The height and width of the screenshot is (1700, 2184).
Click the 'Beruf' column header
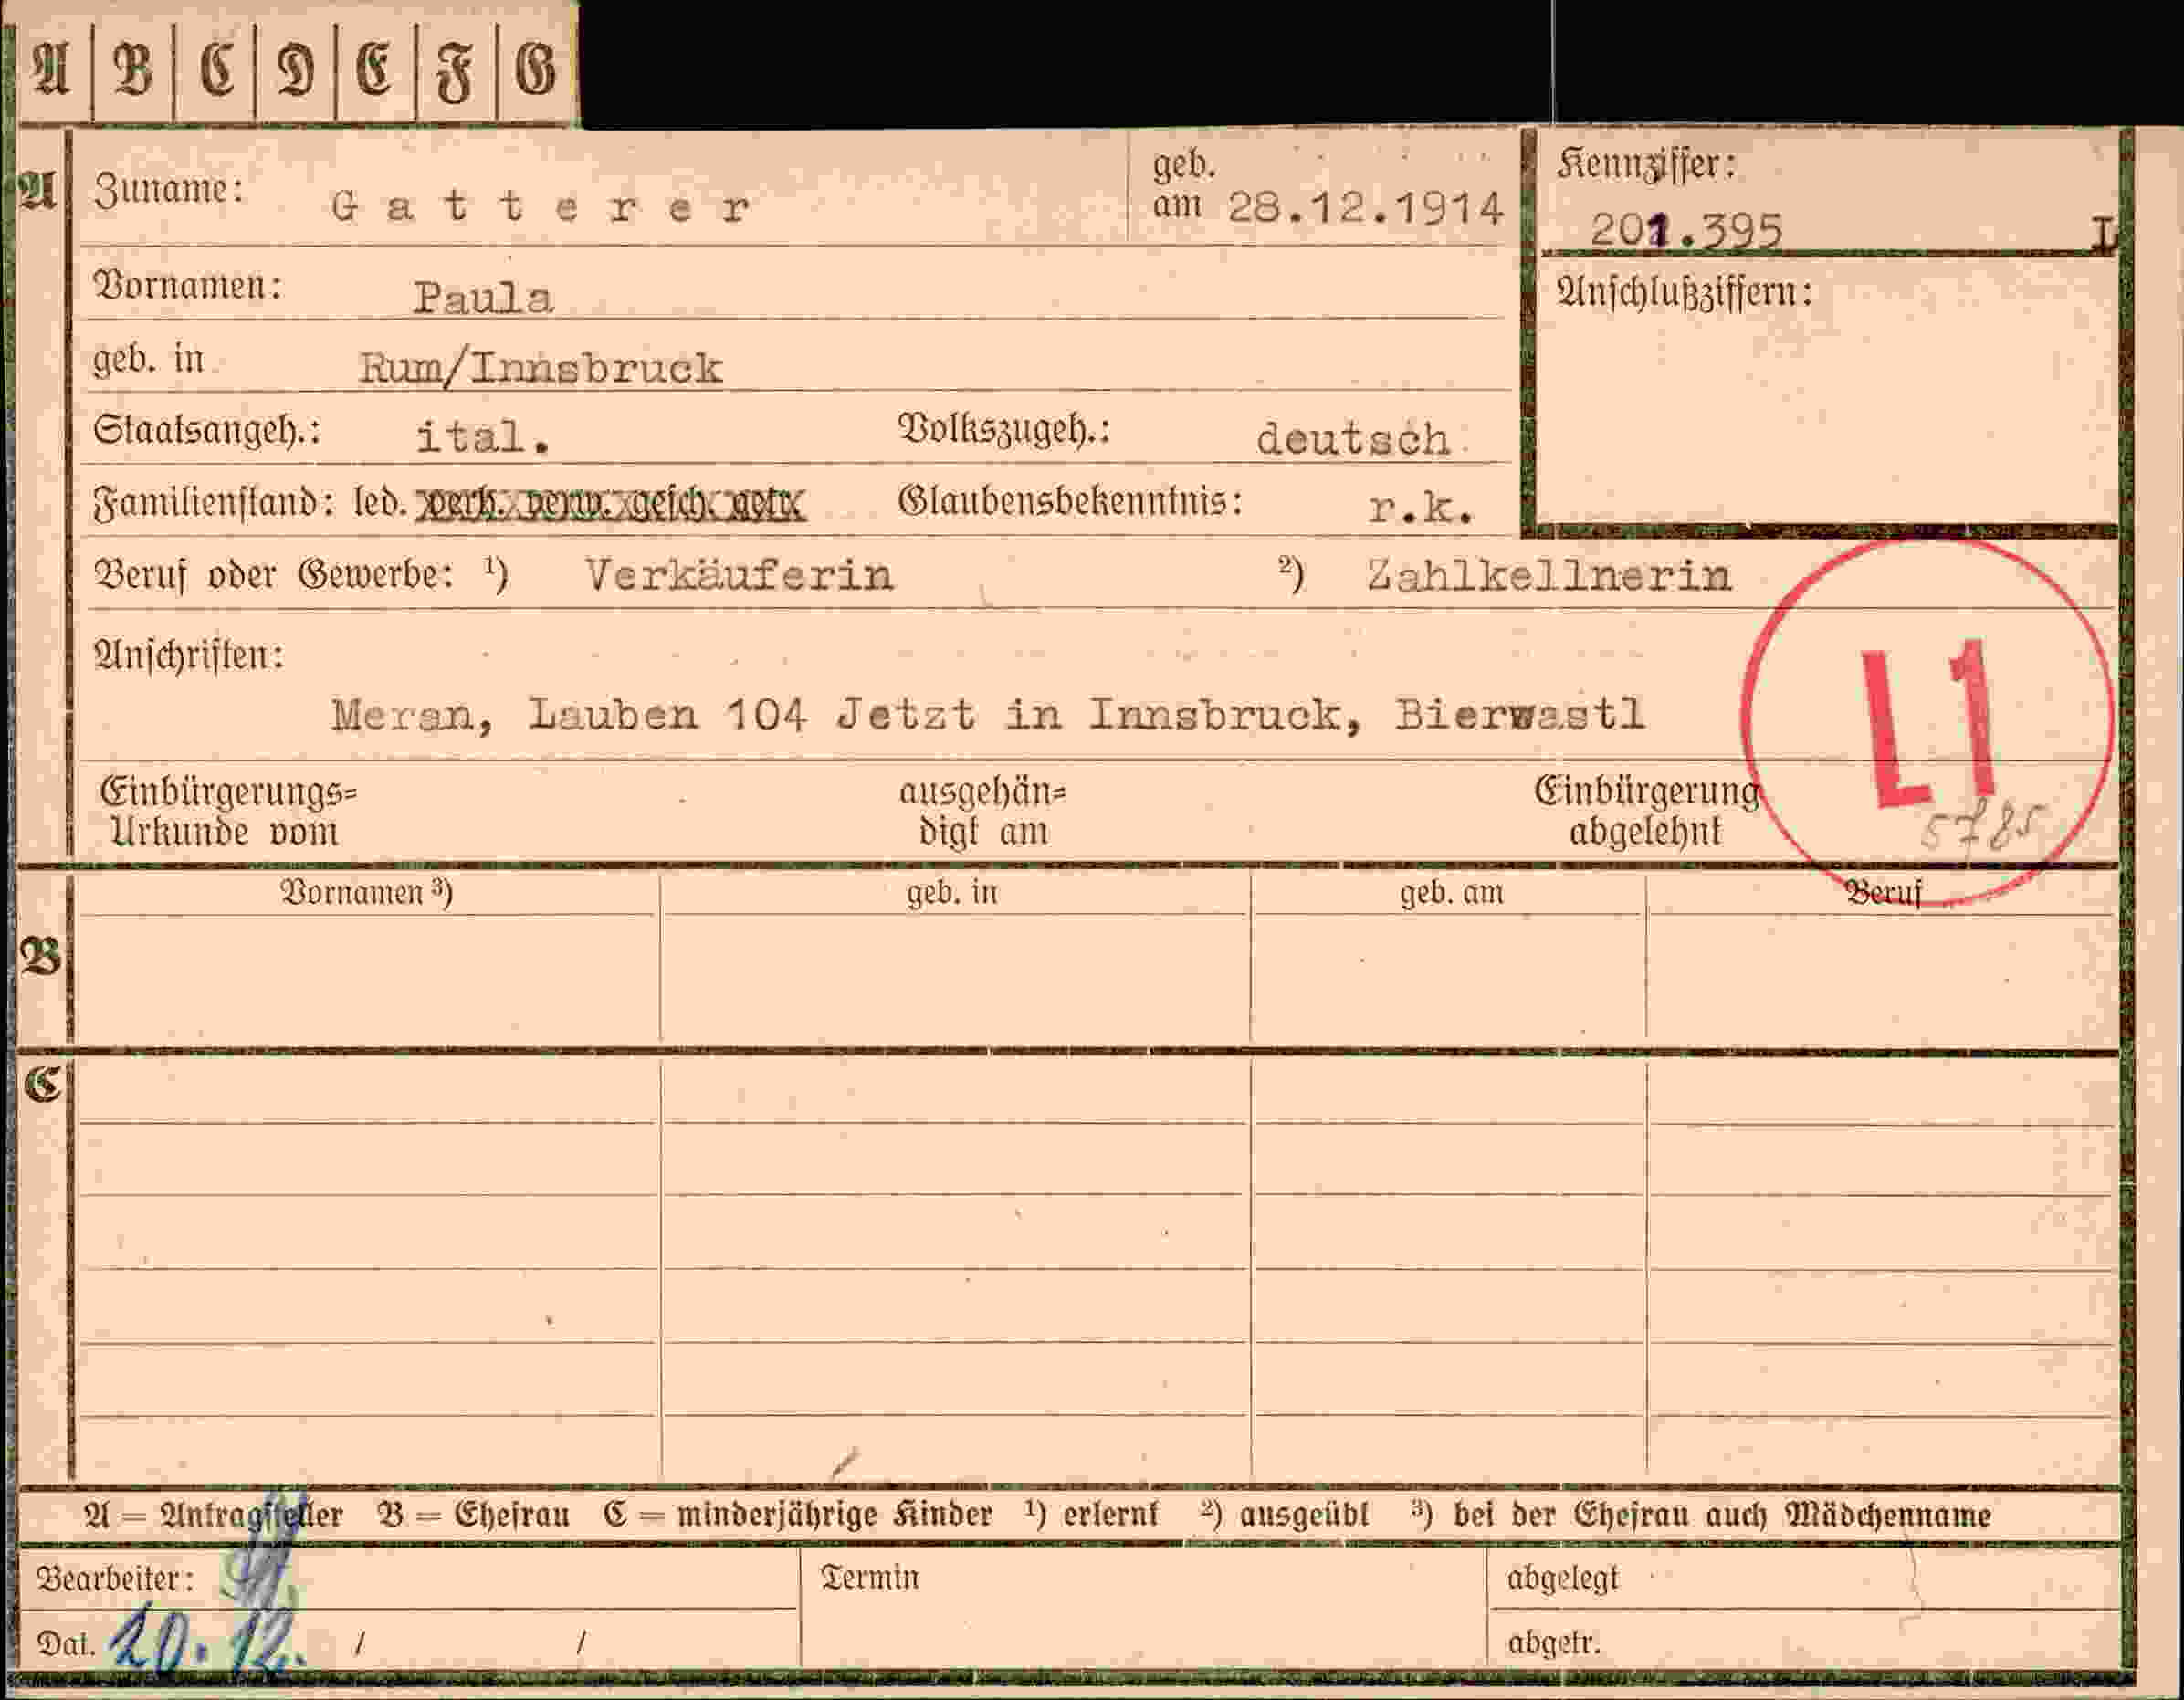coord(1883,892)
